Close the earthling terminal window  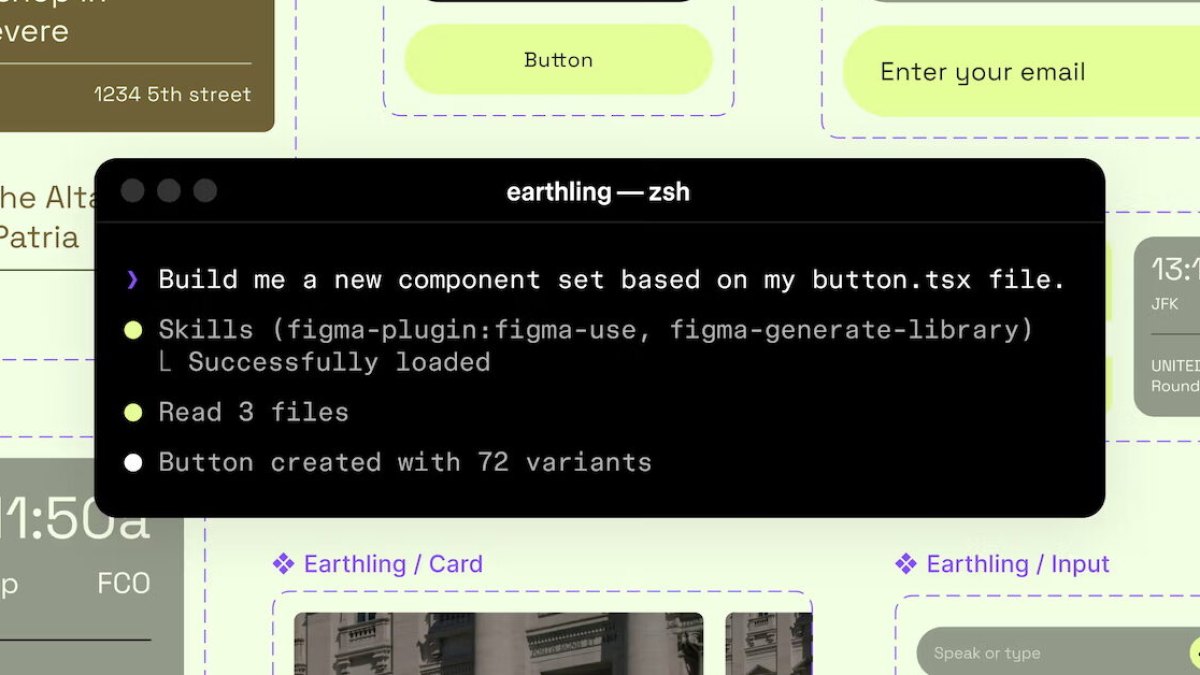point(133,191)
